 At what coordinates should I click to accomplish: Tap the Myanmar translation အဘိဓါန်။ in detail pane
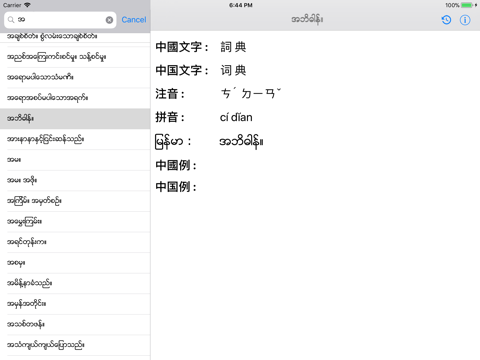coord(241,142)
